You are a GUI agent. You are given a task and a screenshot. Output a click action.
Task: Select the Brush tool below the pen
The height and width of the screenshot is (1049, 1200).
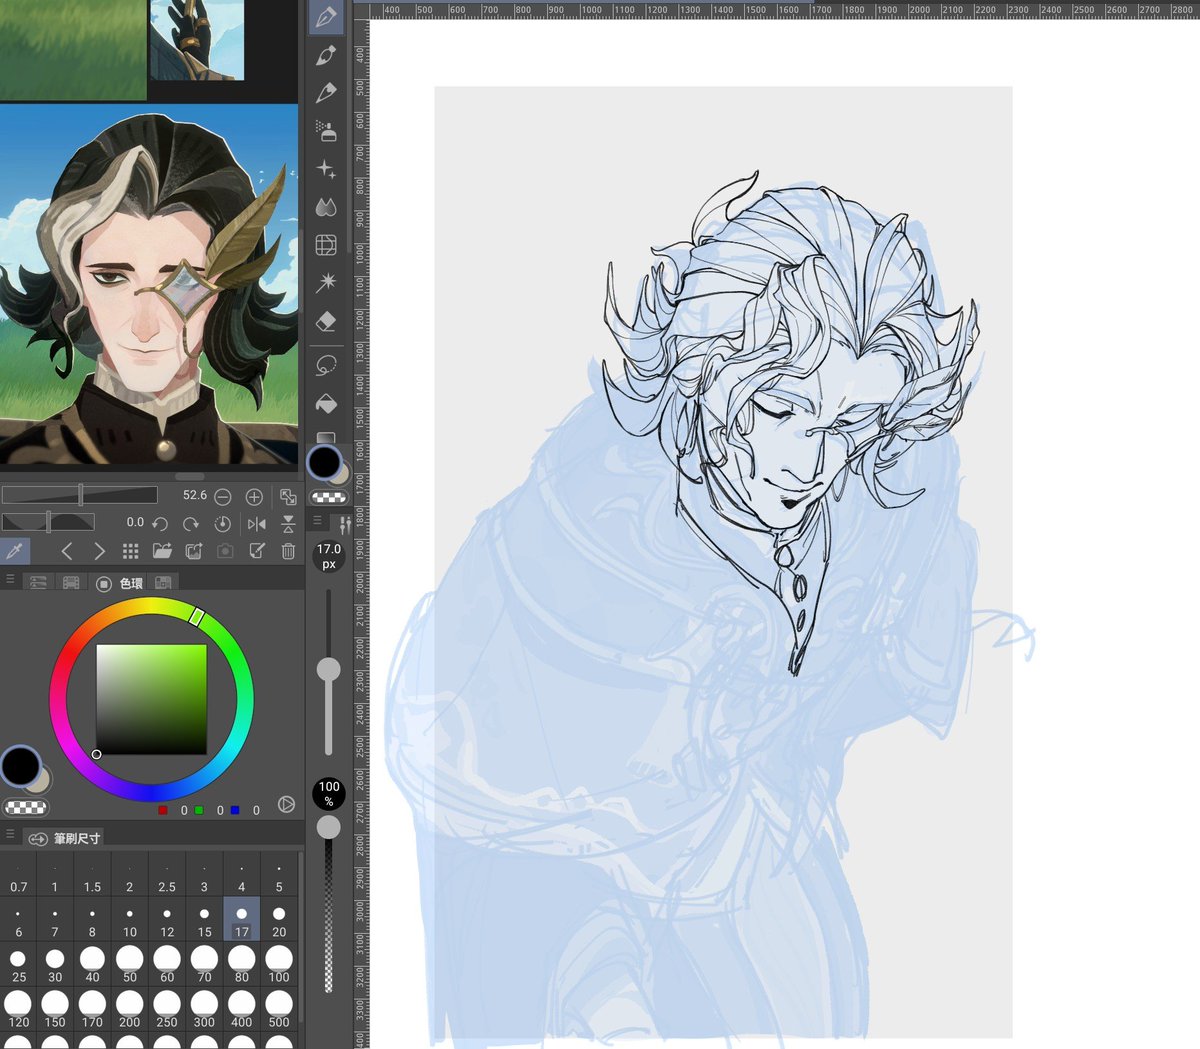326,55
